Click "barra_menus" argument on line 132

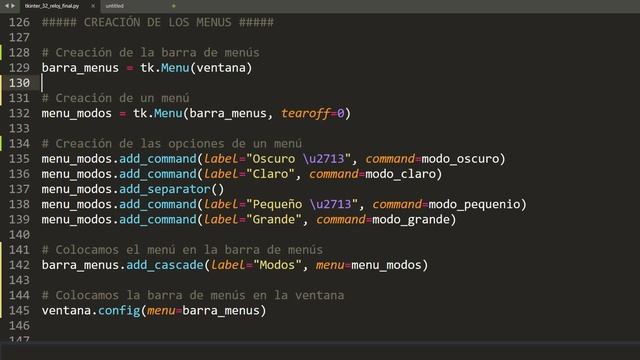point(228,113)
